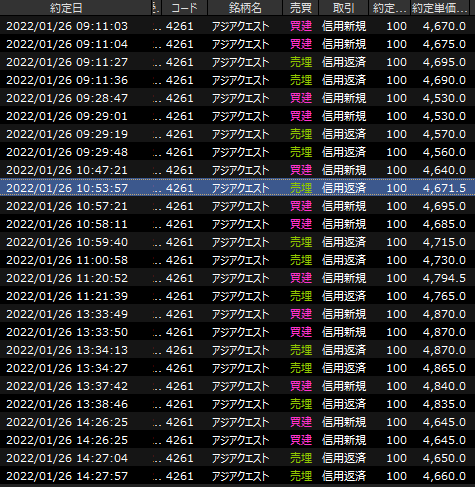Click アジアクエスト in the 14:27:57 row
This screenshot has width=475, height=487.
point(240,476)
